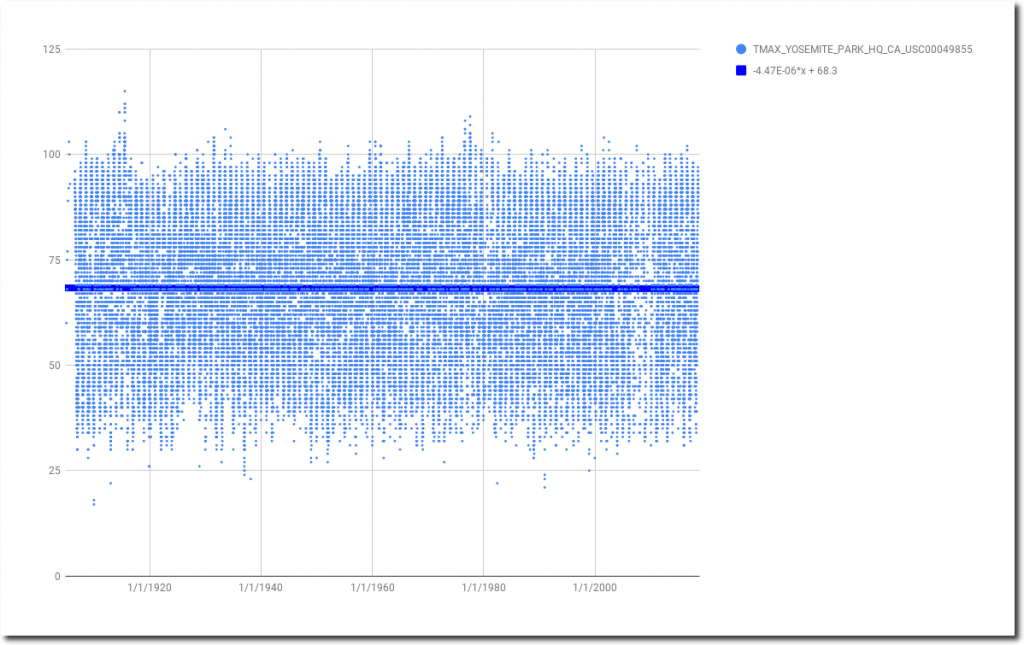Click the 0 label on the y-axis
Viewport: 1024px width, 645px height.
coord(57,576)
